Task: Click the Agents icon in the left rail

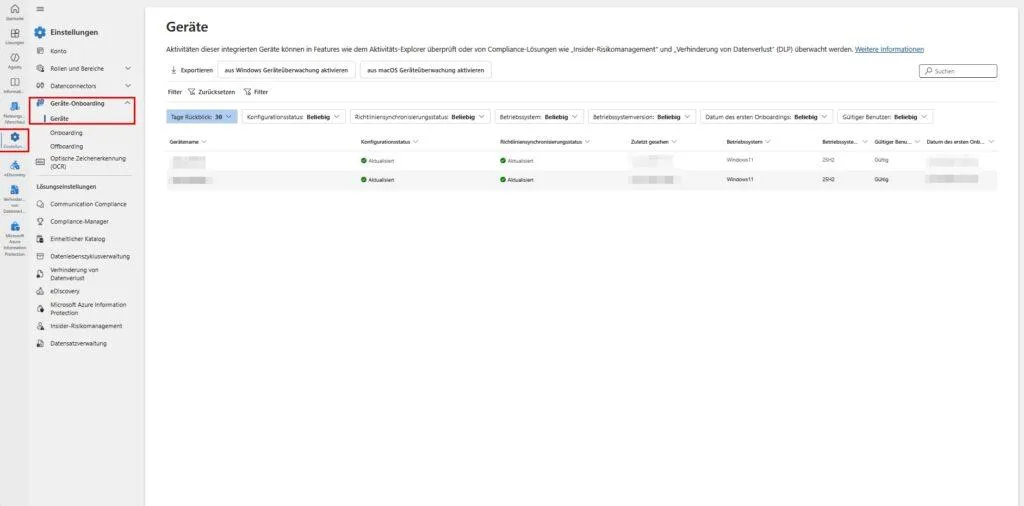Action: (14, 59)
